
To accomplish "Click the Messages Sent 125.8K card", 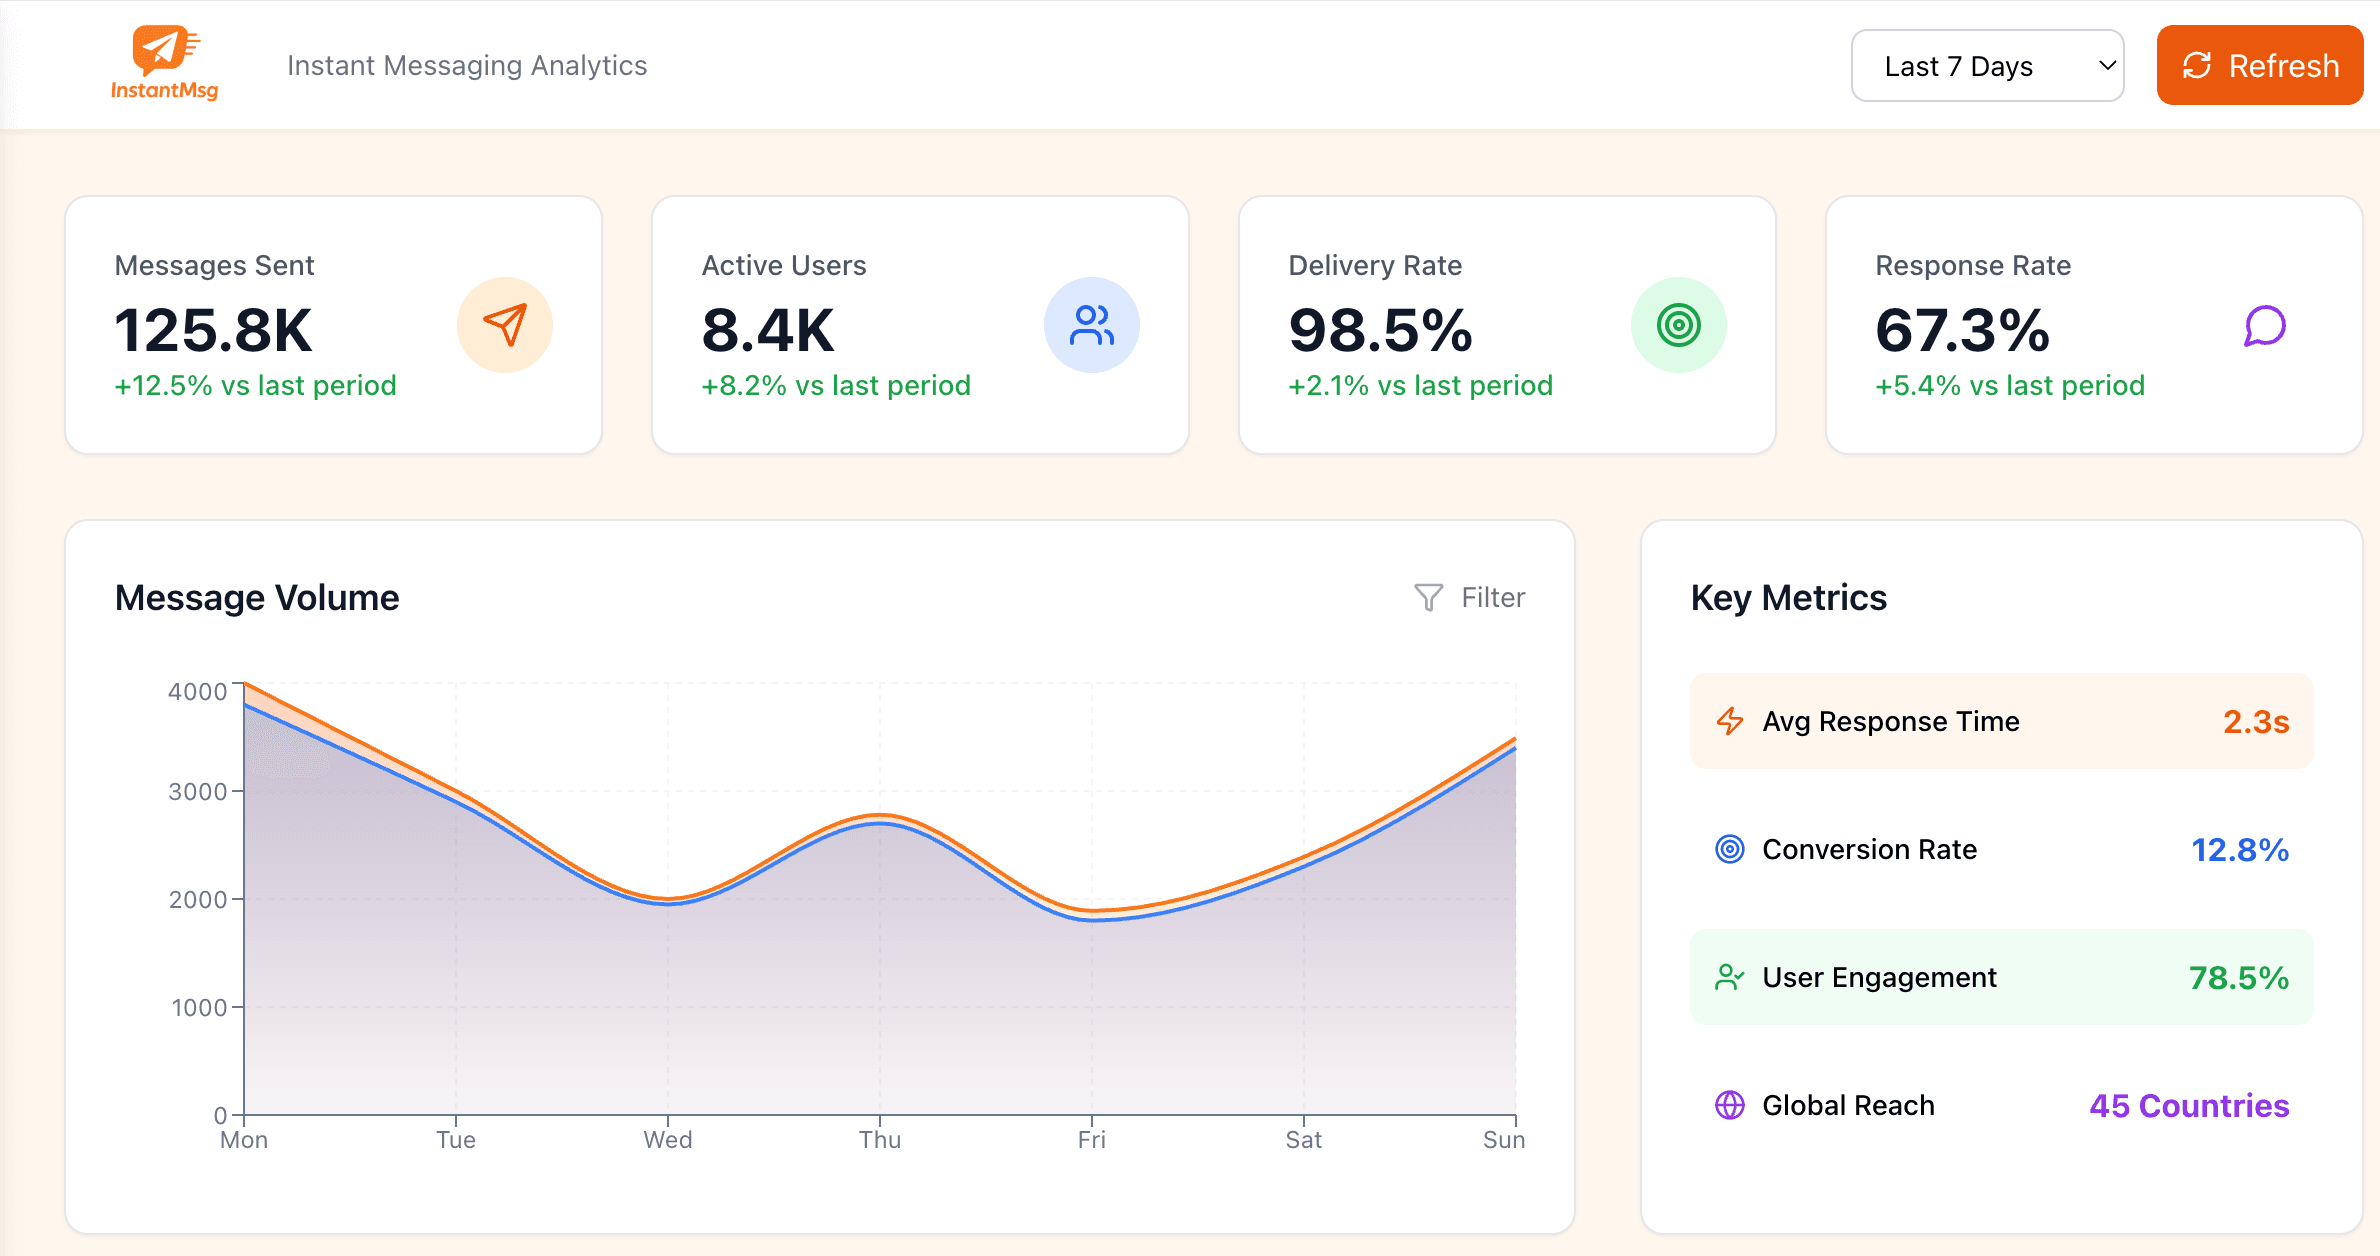I will (333, 325).
